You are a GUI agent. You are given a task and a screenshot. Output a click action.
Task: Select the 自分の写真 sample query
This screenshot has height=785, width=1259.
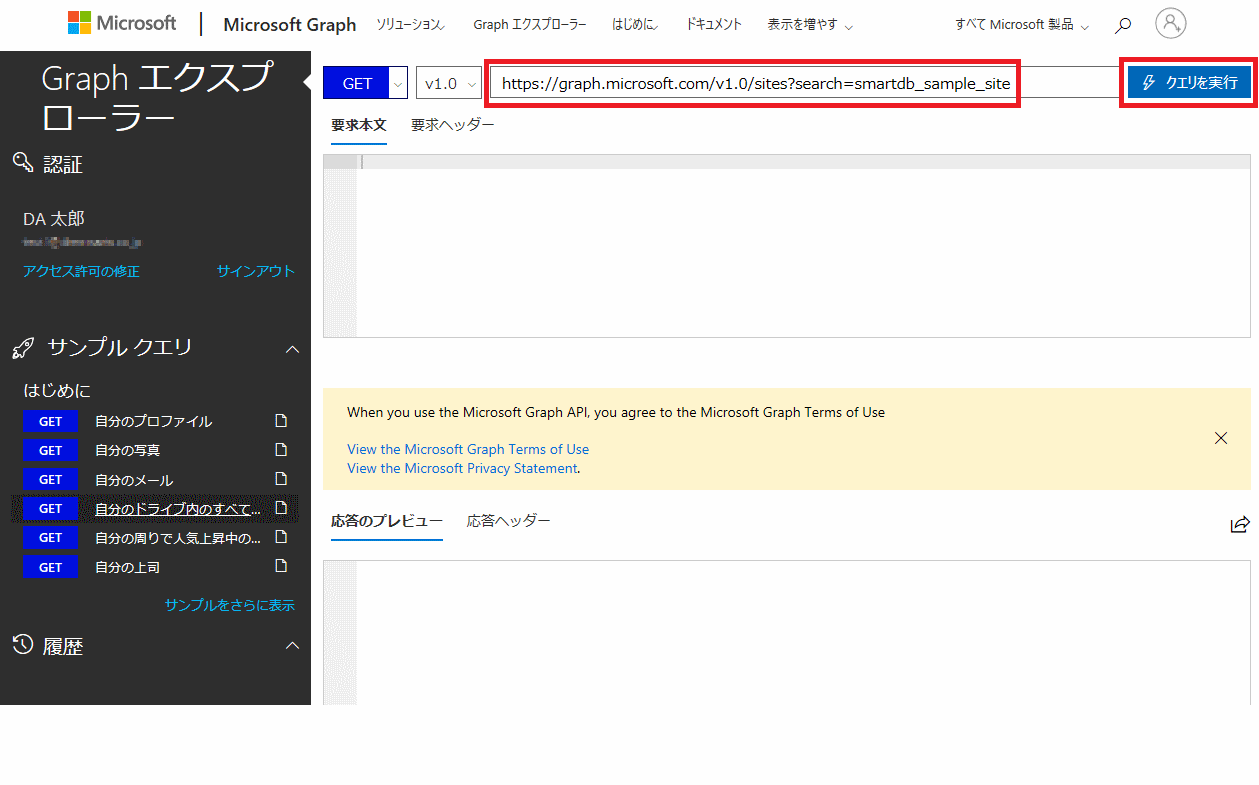click(x=128, y=450)
